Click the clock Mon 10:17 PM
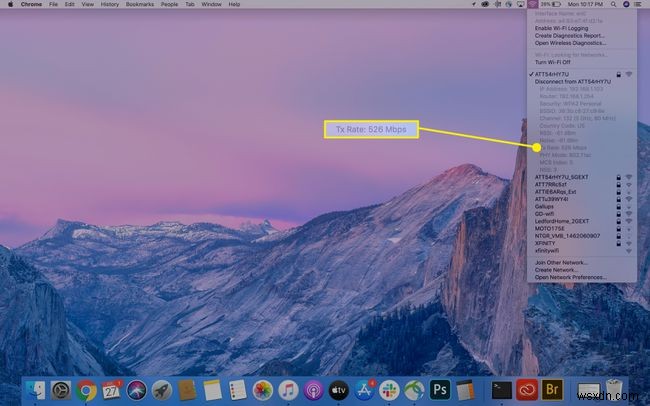The image size is (650, 406). tap(585, 4)
